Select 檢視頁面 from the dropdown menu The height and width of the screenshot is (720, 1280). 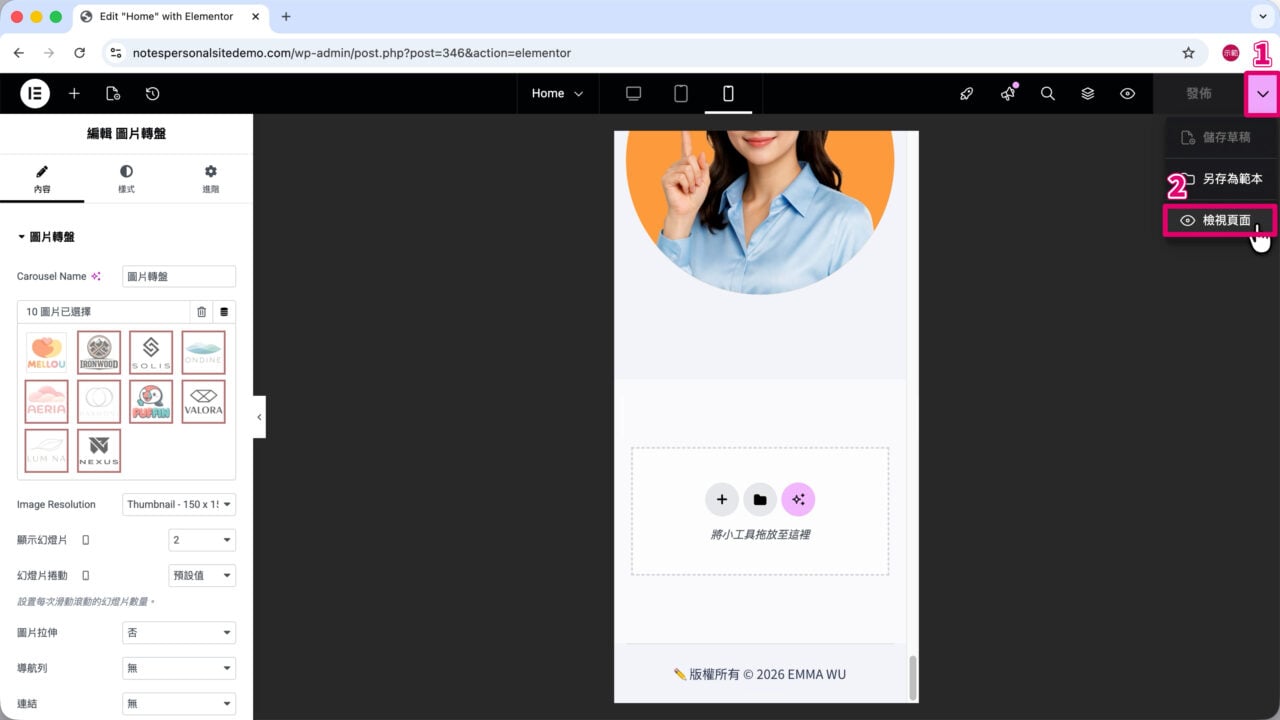pyautogui.click(x=1220, y=220)
